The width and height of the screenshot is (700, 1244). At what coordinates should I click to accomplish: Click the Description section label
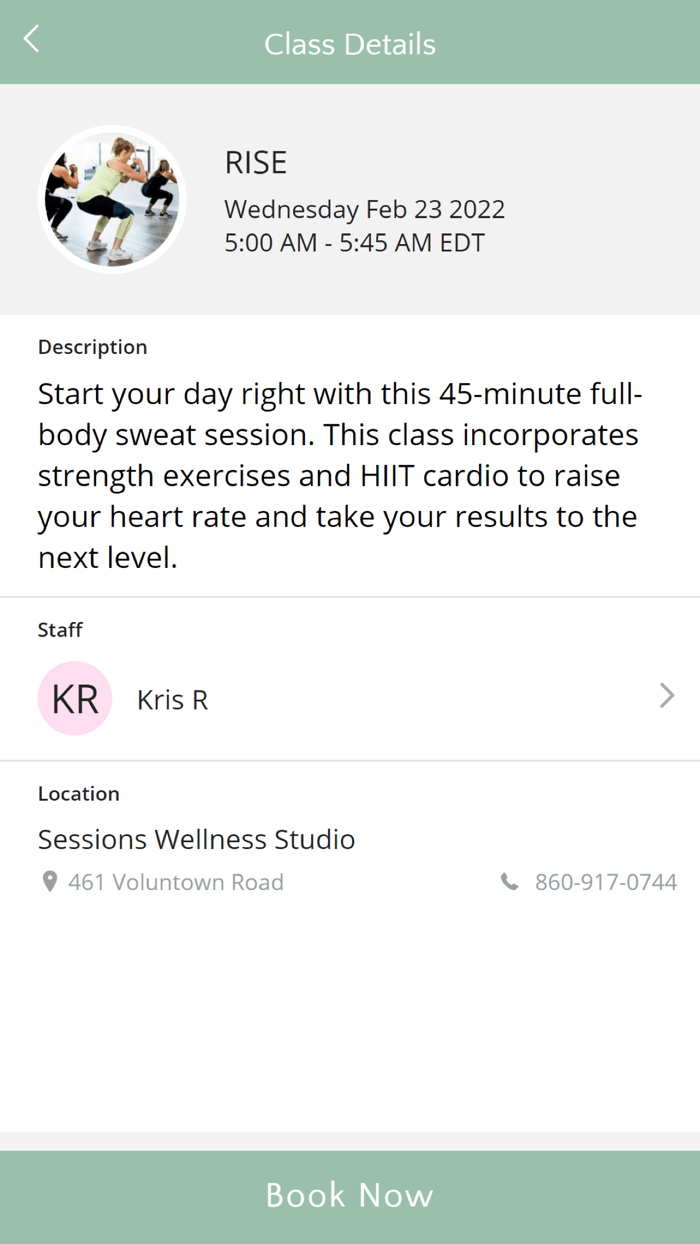pos(92,347)
